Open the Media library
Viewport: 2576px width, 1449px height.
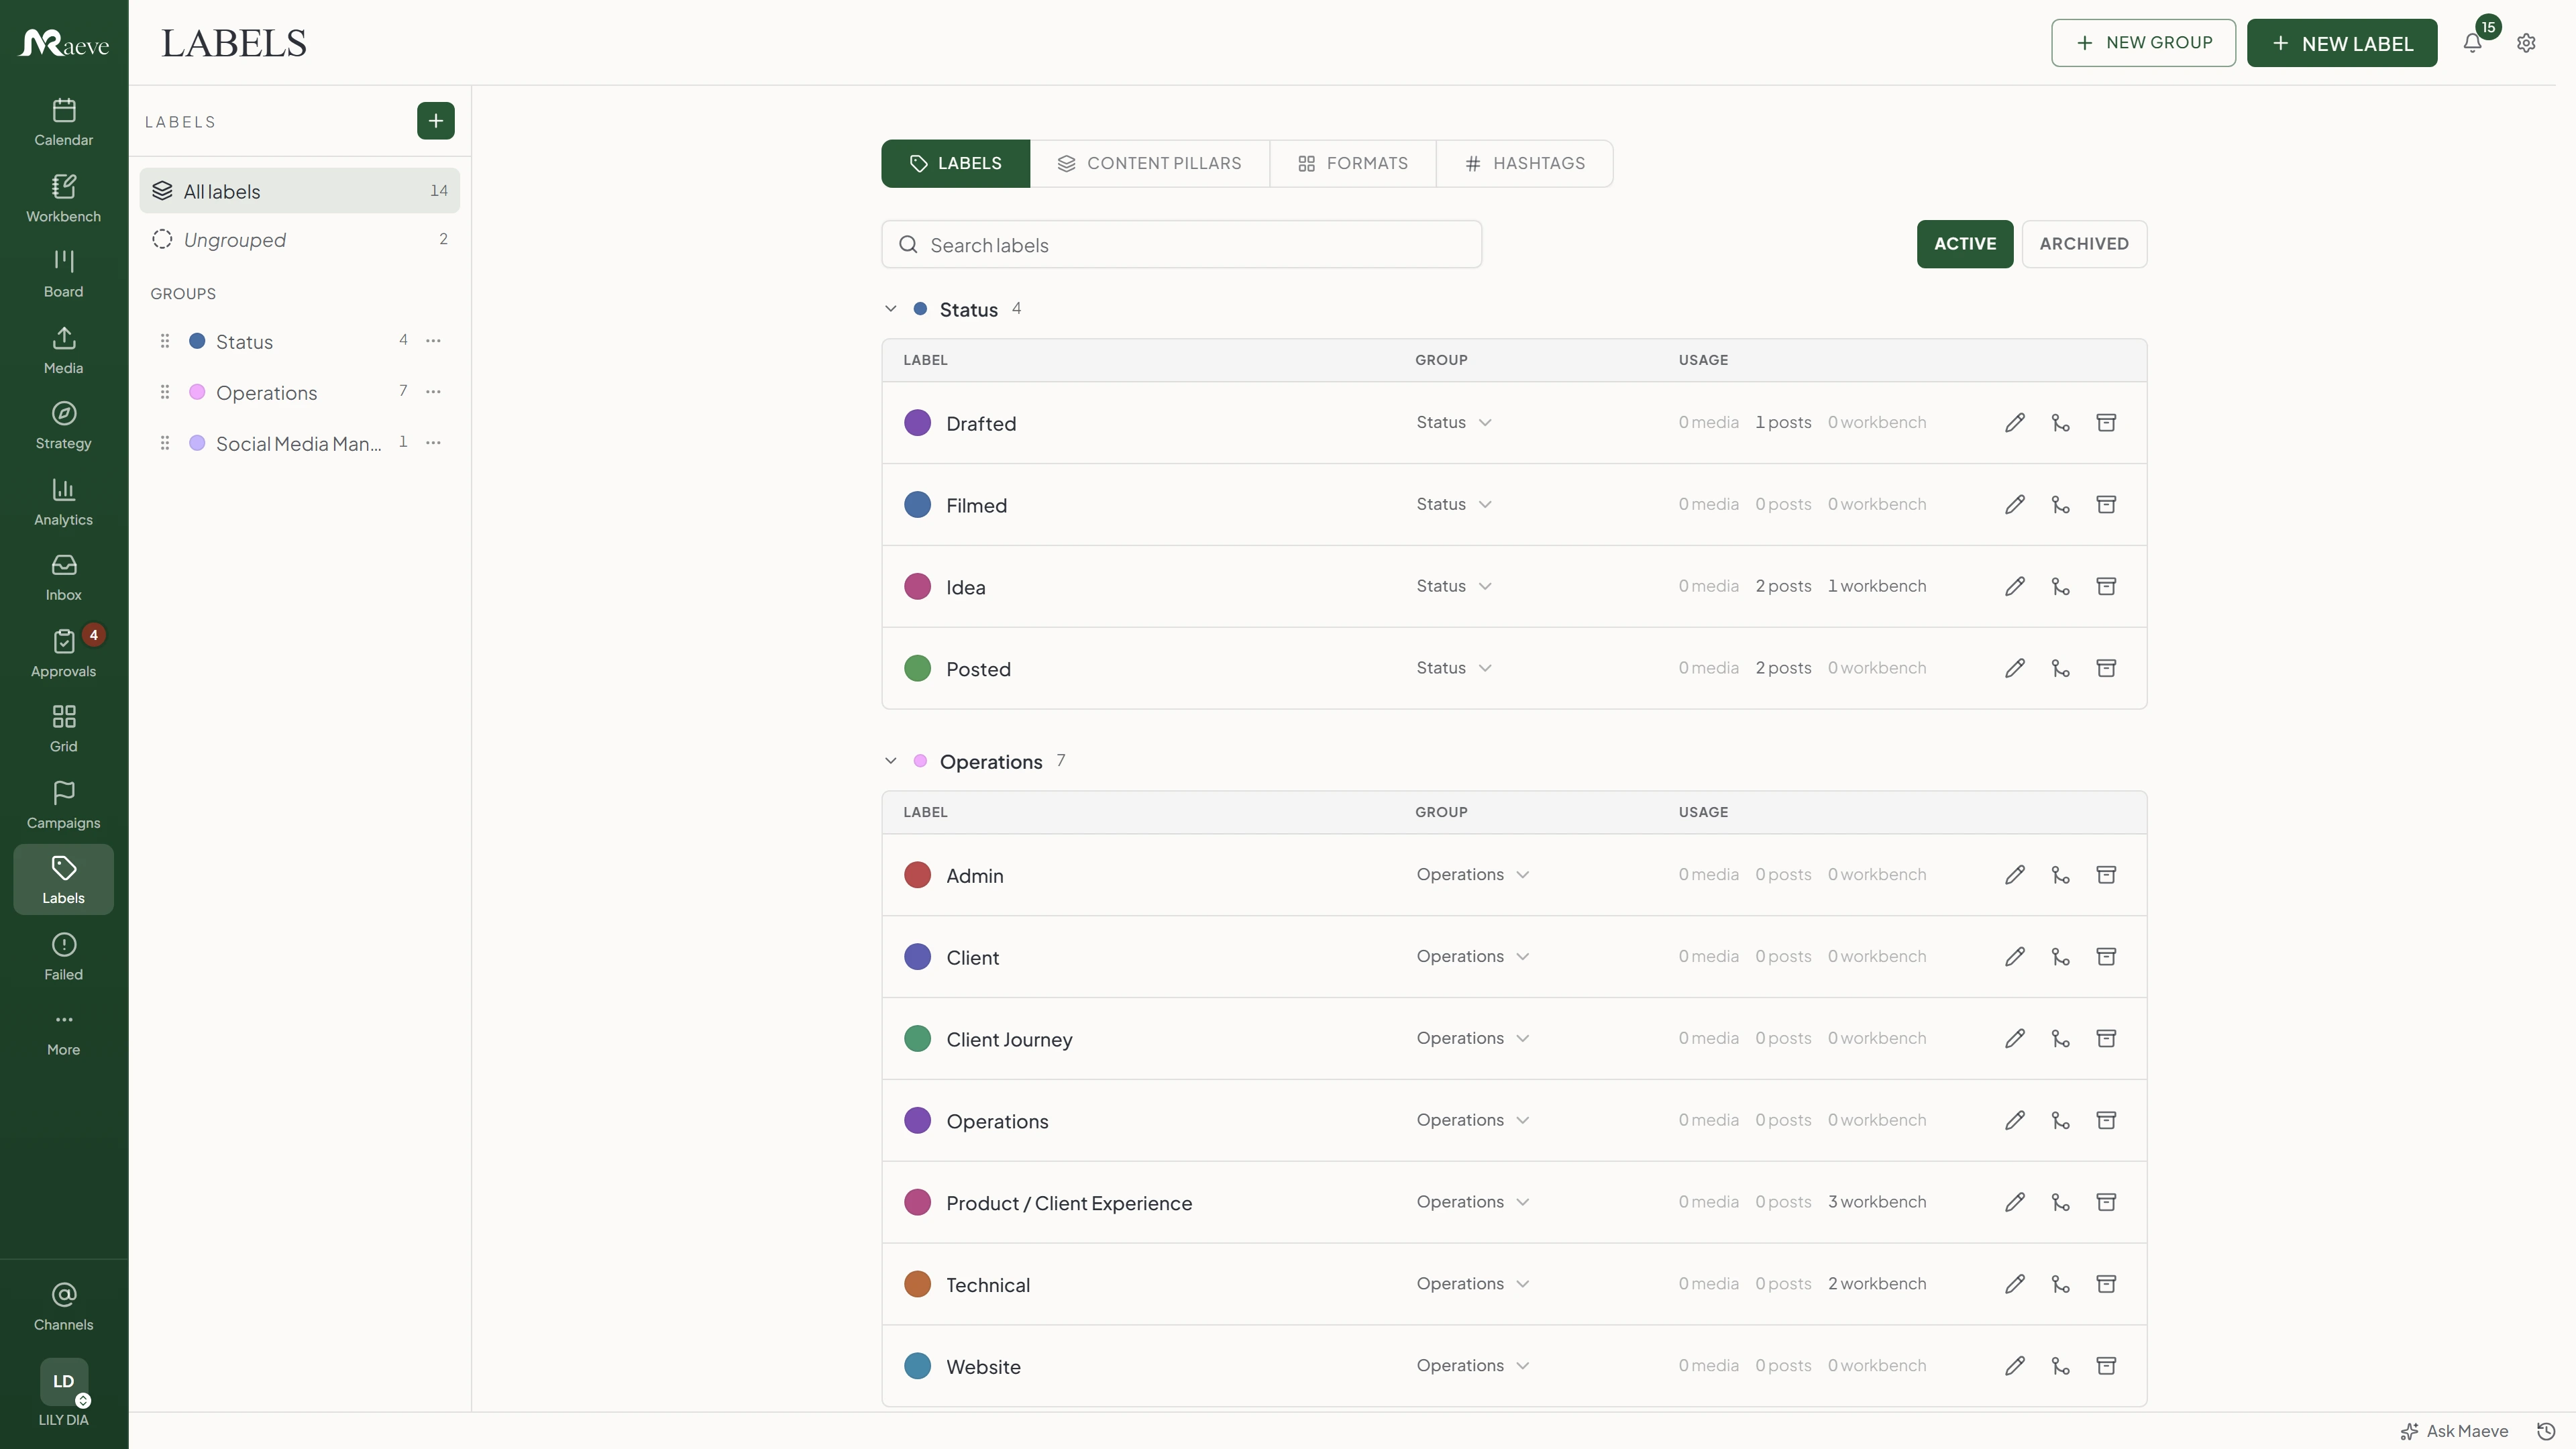coord(63,350)
